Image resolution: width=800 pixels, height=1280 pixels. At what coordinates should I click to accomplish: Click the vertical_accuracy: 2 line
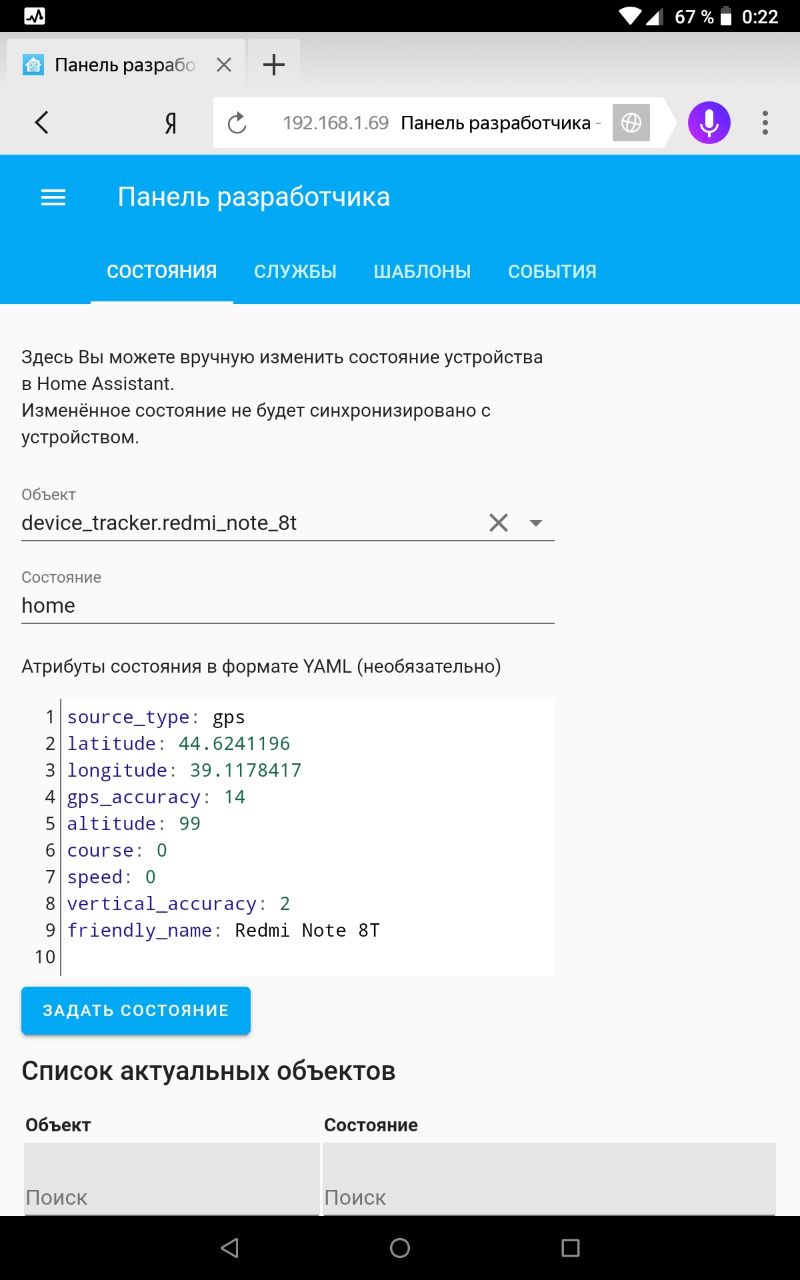pos(179,904)
